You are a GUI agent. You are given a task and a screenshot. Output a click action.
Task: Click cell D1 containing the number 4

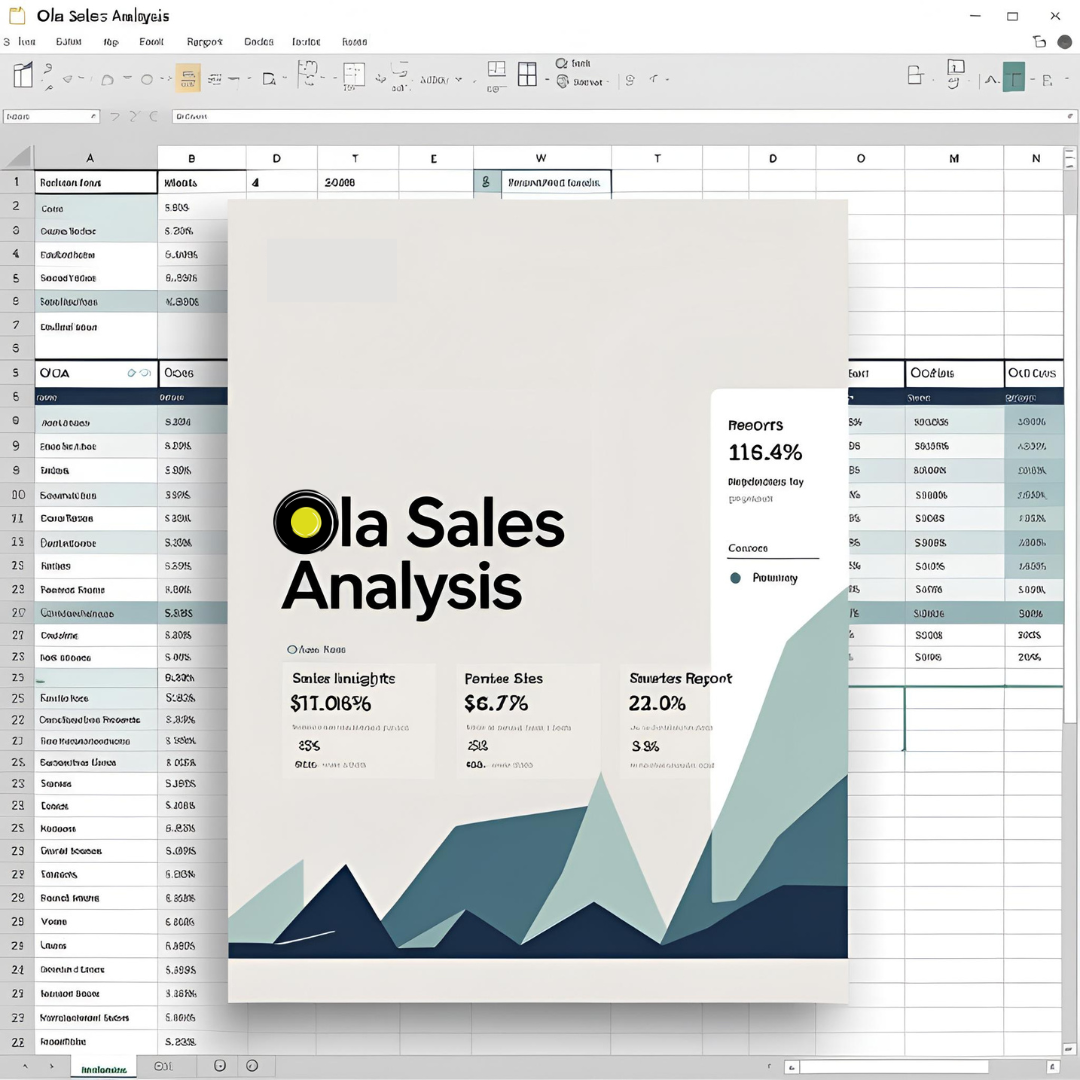click(282, 183)
